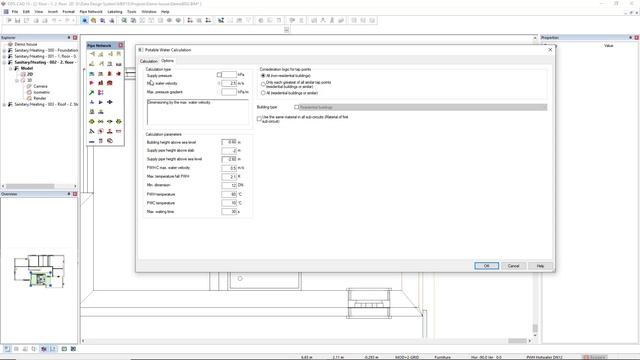Close the Explorer panel
This screenshot has height=360, width=640.
75,38
